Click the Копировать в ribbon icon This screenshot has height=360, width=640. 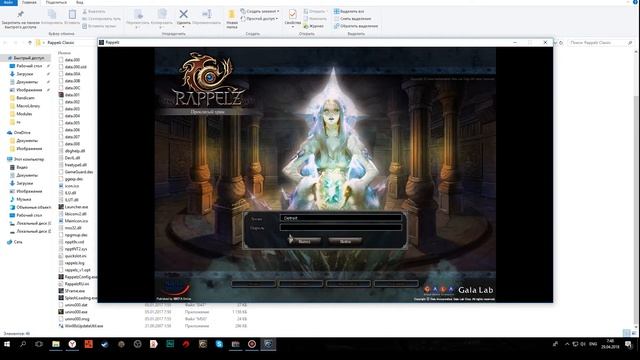pos(162,14)
